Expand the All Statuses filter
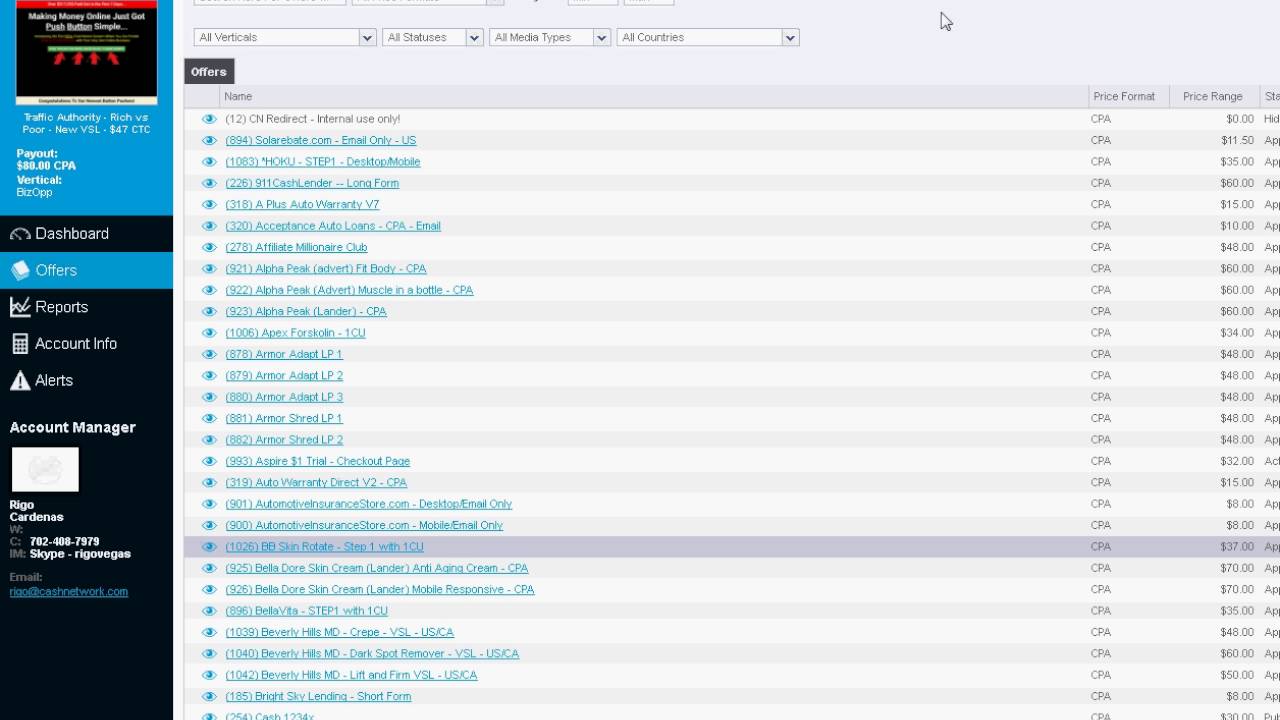Image resolution: width=1280 pixels, height=720 pixels. pos(433,37)
